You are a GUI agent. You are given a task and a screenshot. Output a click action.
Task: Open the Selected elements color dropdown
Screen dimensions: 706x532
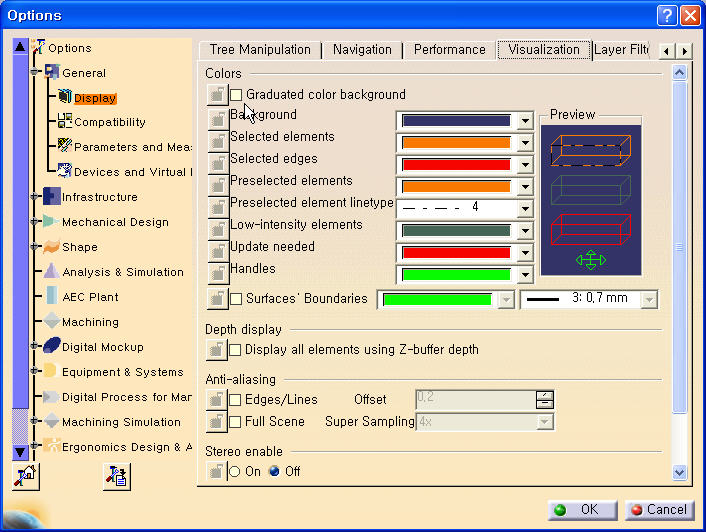pos(526,142)
